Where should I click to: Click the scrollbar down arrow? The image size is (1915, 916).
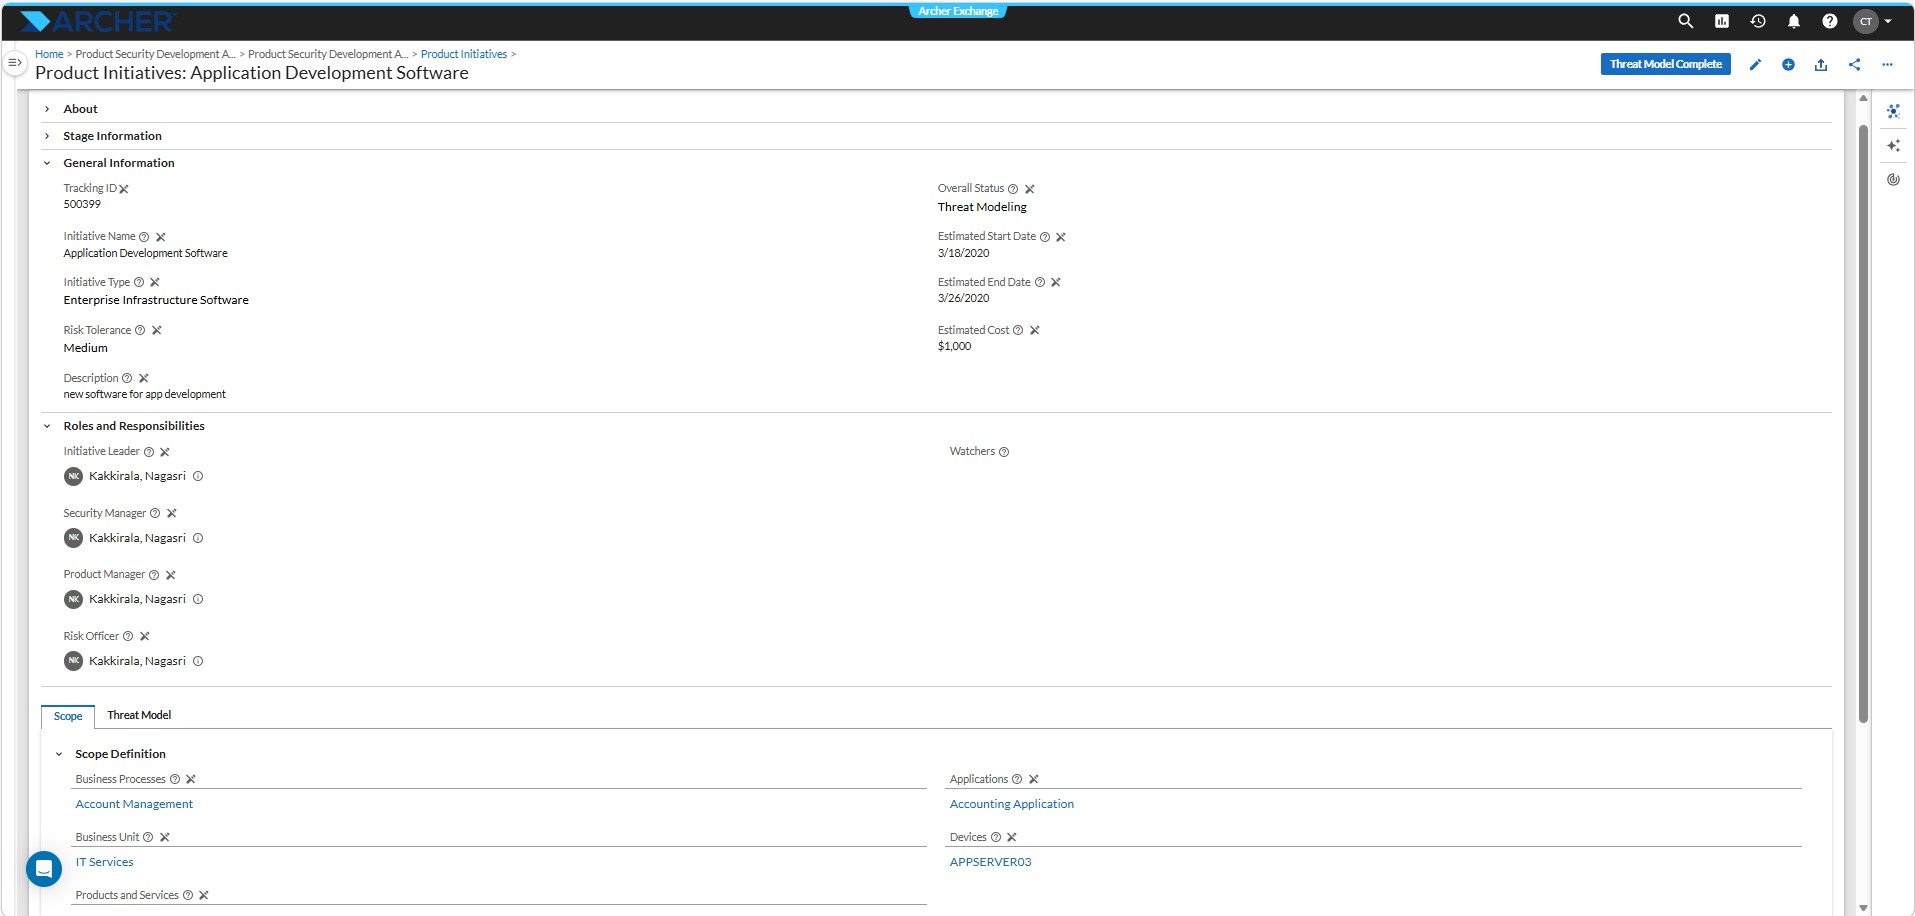pyautogui.click(x=1863, y=908)
